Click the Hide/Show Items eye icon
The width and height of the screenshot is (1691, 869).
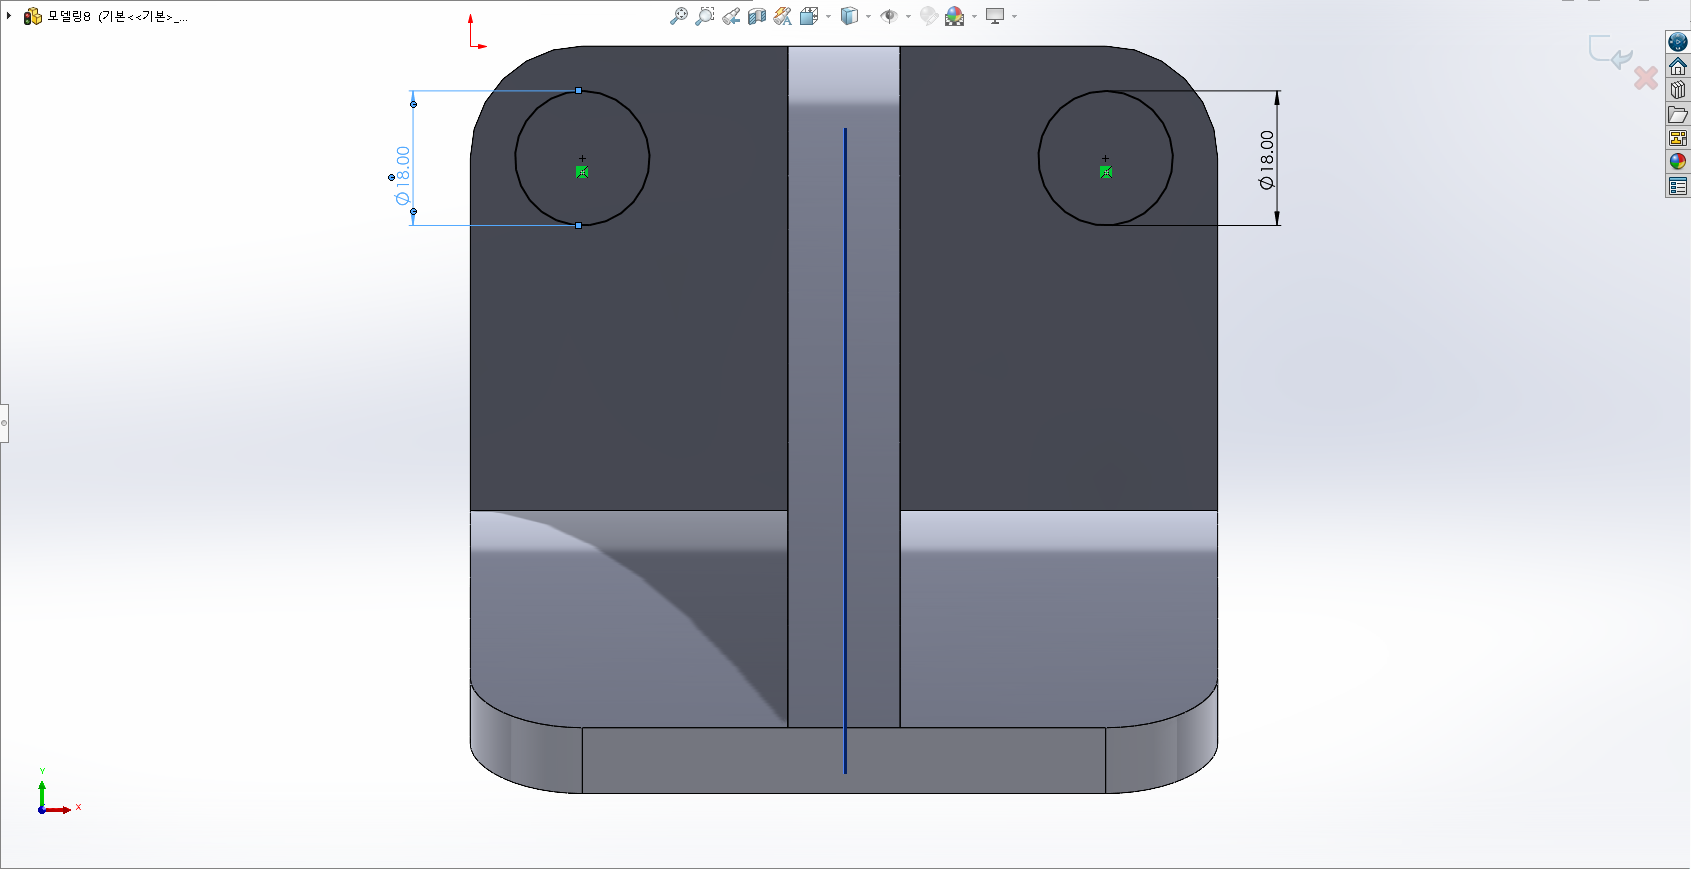888,16
